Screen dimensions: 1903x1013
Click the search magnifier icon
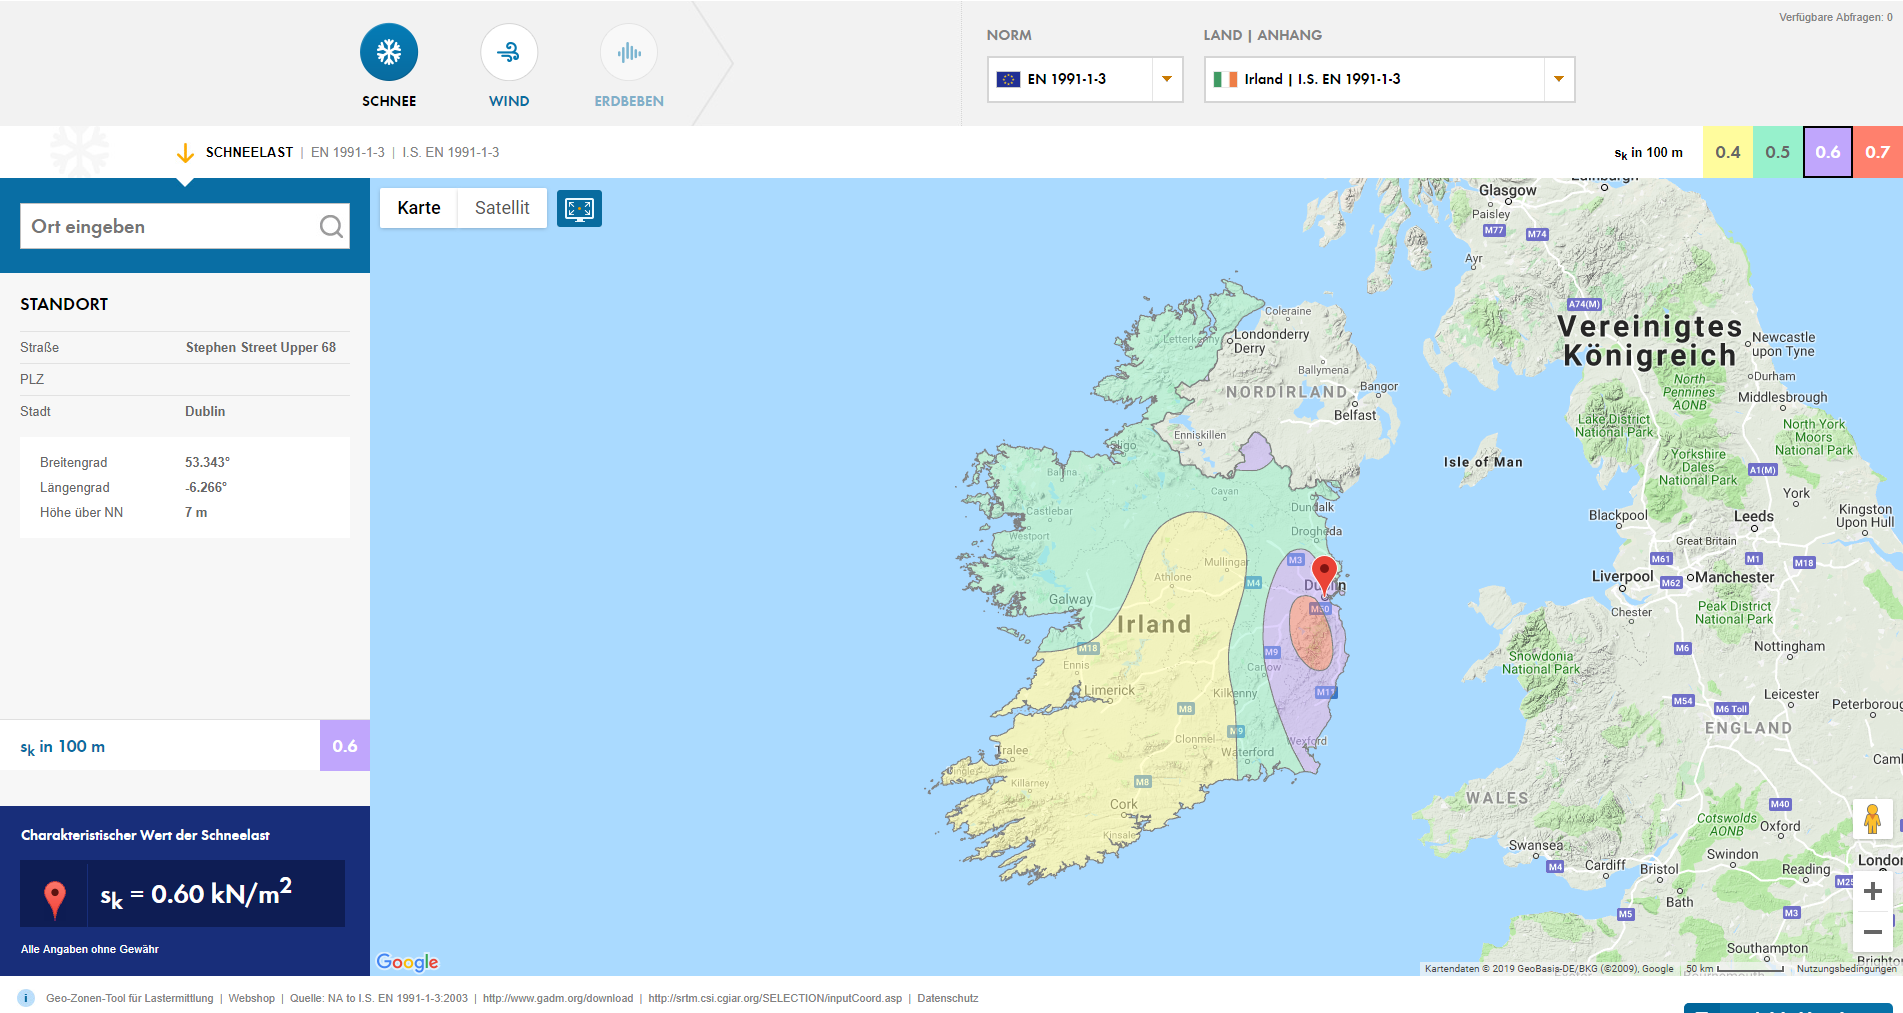pos(331,226)
